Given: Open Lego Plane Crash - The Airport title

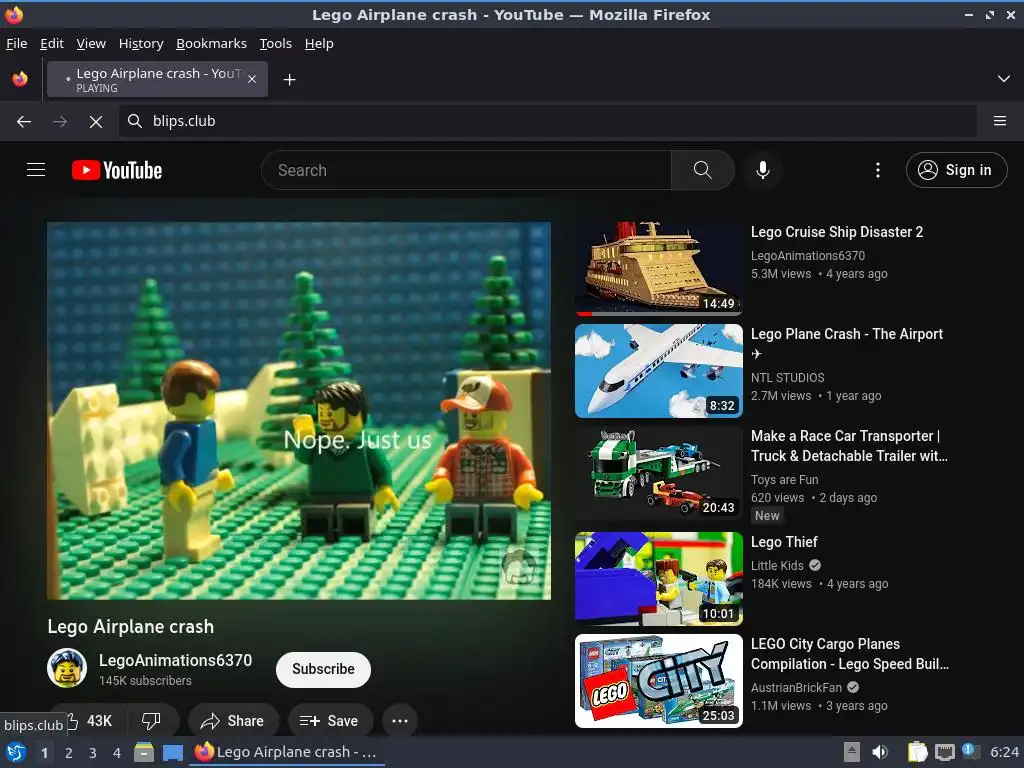Looking at the screenshot, I should (x=847, y=344).
